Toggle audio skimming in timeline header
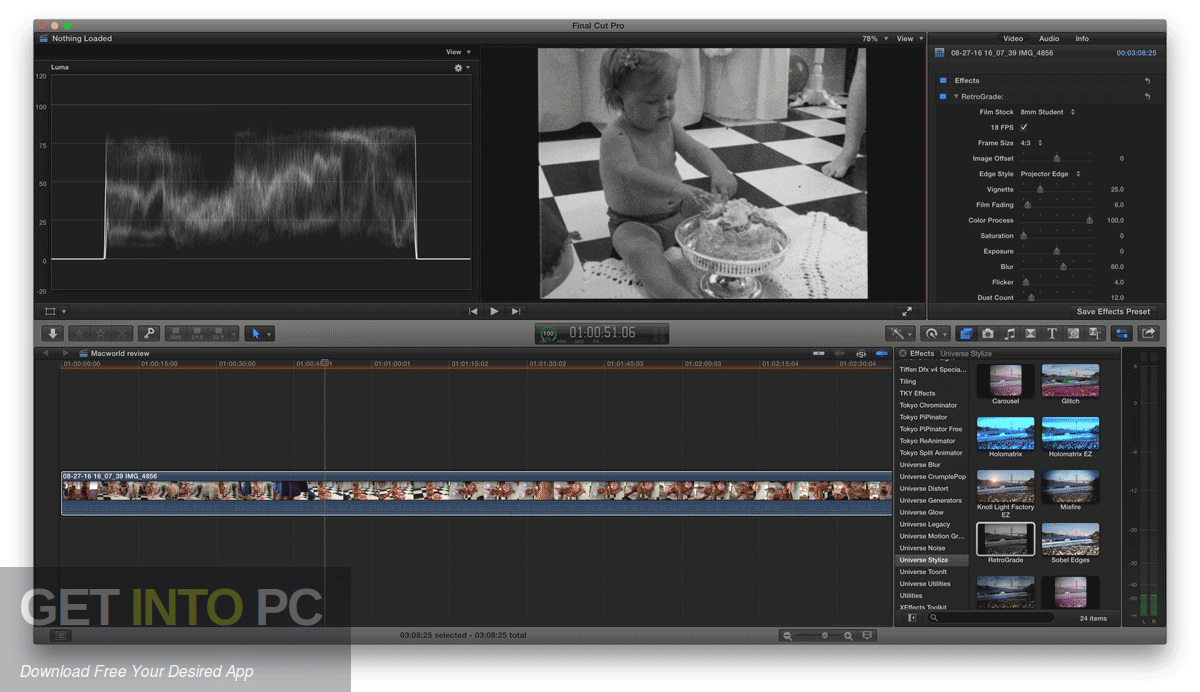The width and height of the screenshot is (1200, 692). point(839,353)
